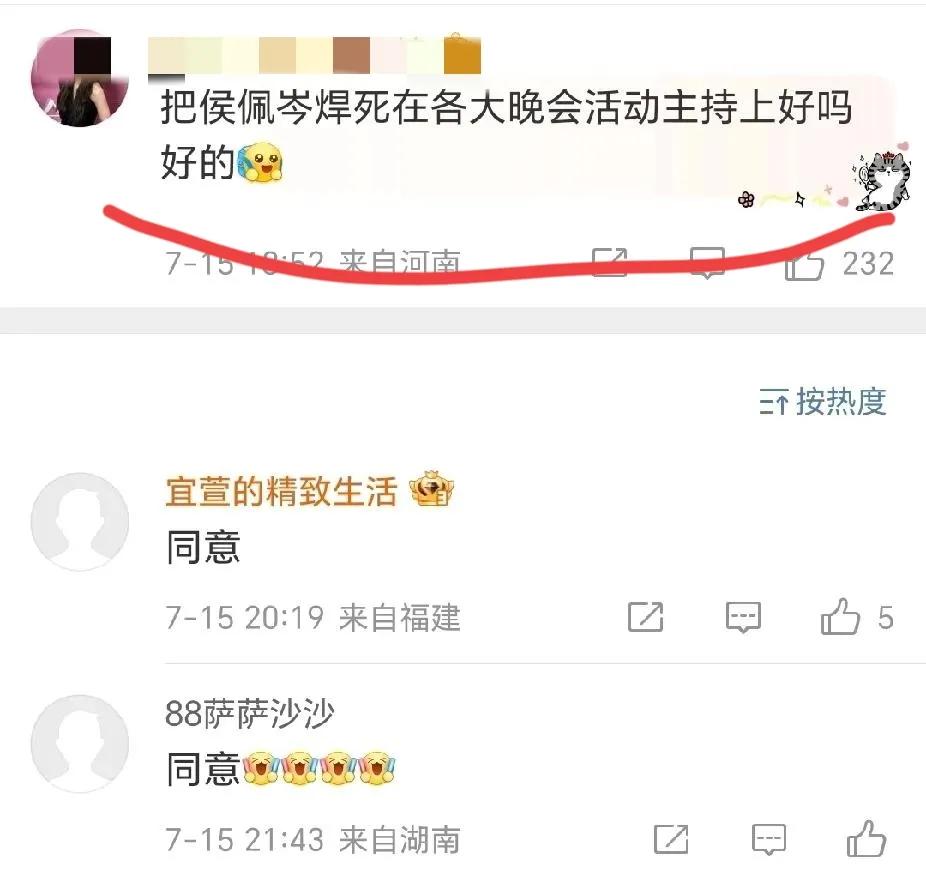Tap the crown badge beside 宜萱的精致生活

(432, 490)
